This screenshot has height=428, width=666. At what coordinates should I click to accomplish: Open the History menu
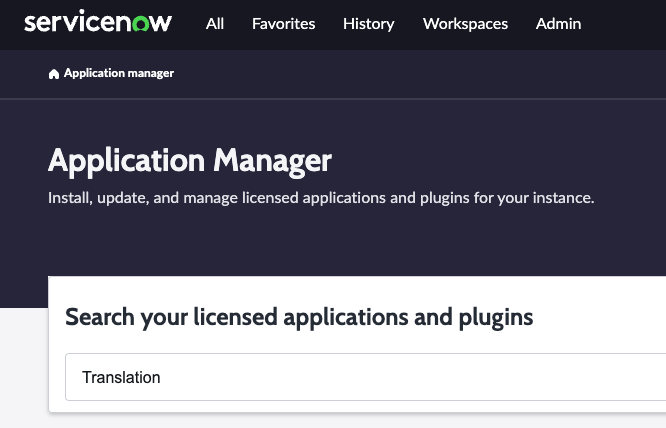[x=369, y=24]
